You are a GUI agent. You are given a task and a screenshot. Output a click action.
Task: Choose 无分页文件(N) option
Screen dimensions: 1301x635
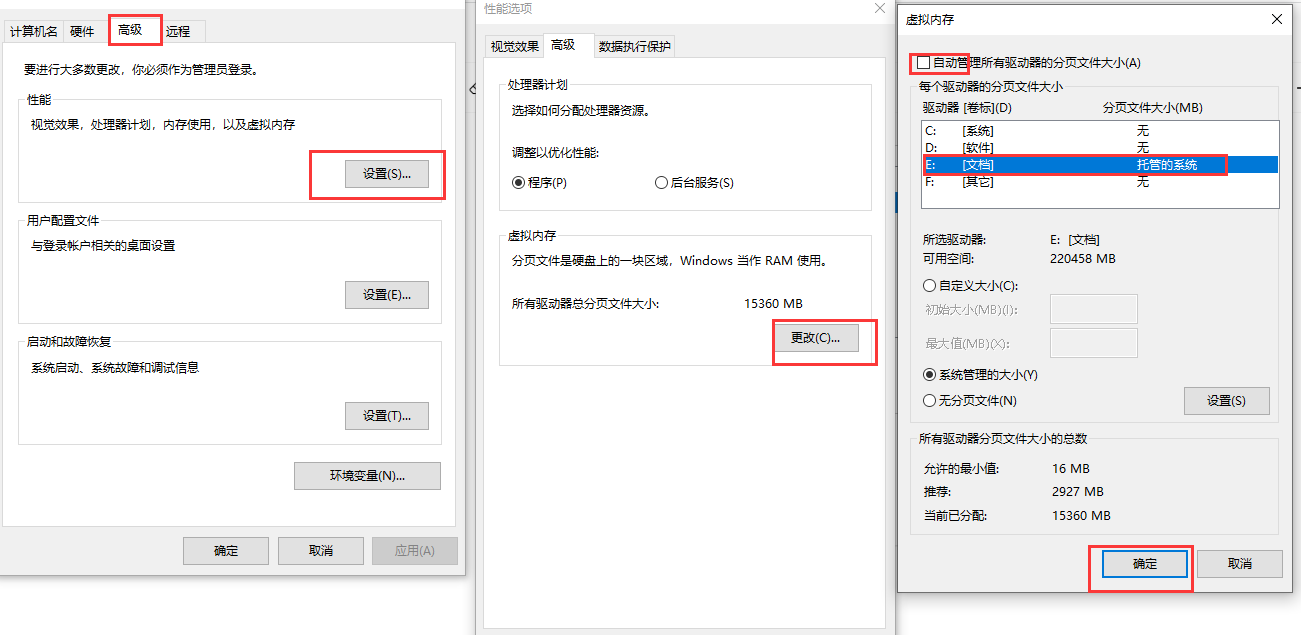[970, 401]
